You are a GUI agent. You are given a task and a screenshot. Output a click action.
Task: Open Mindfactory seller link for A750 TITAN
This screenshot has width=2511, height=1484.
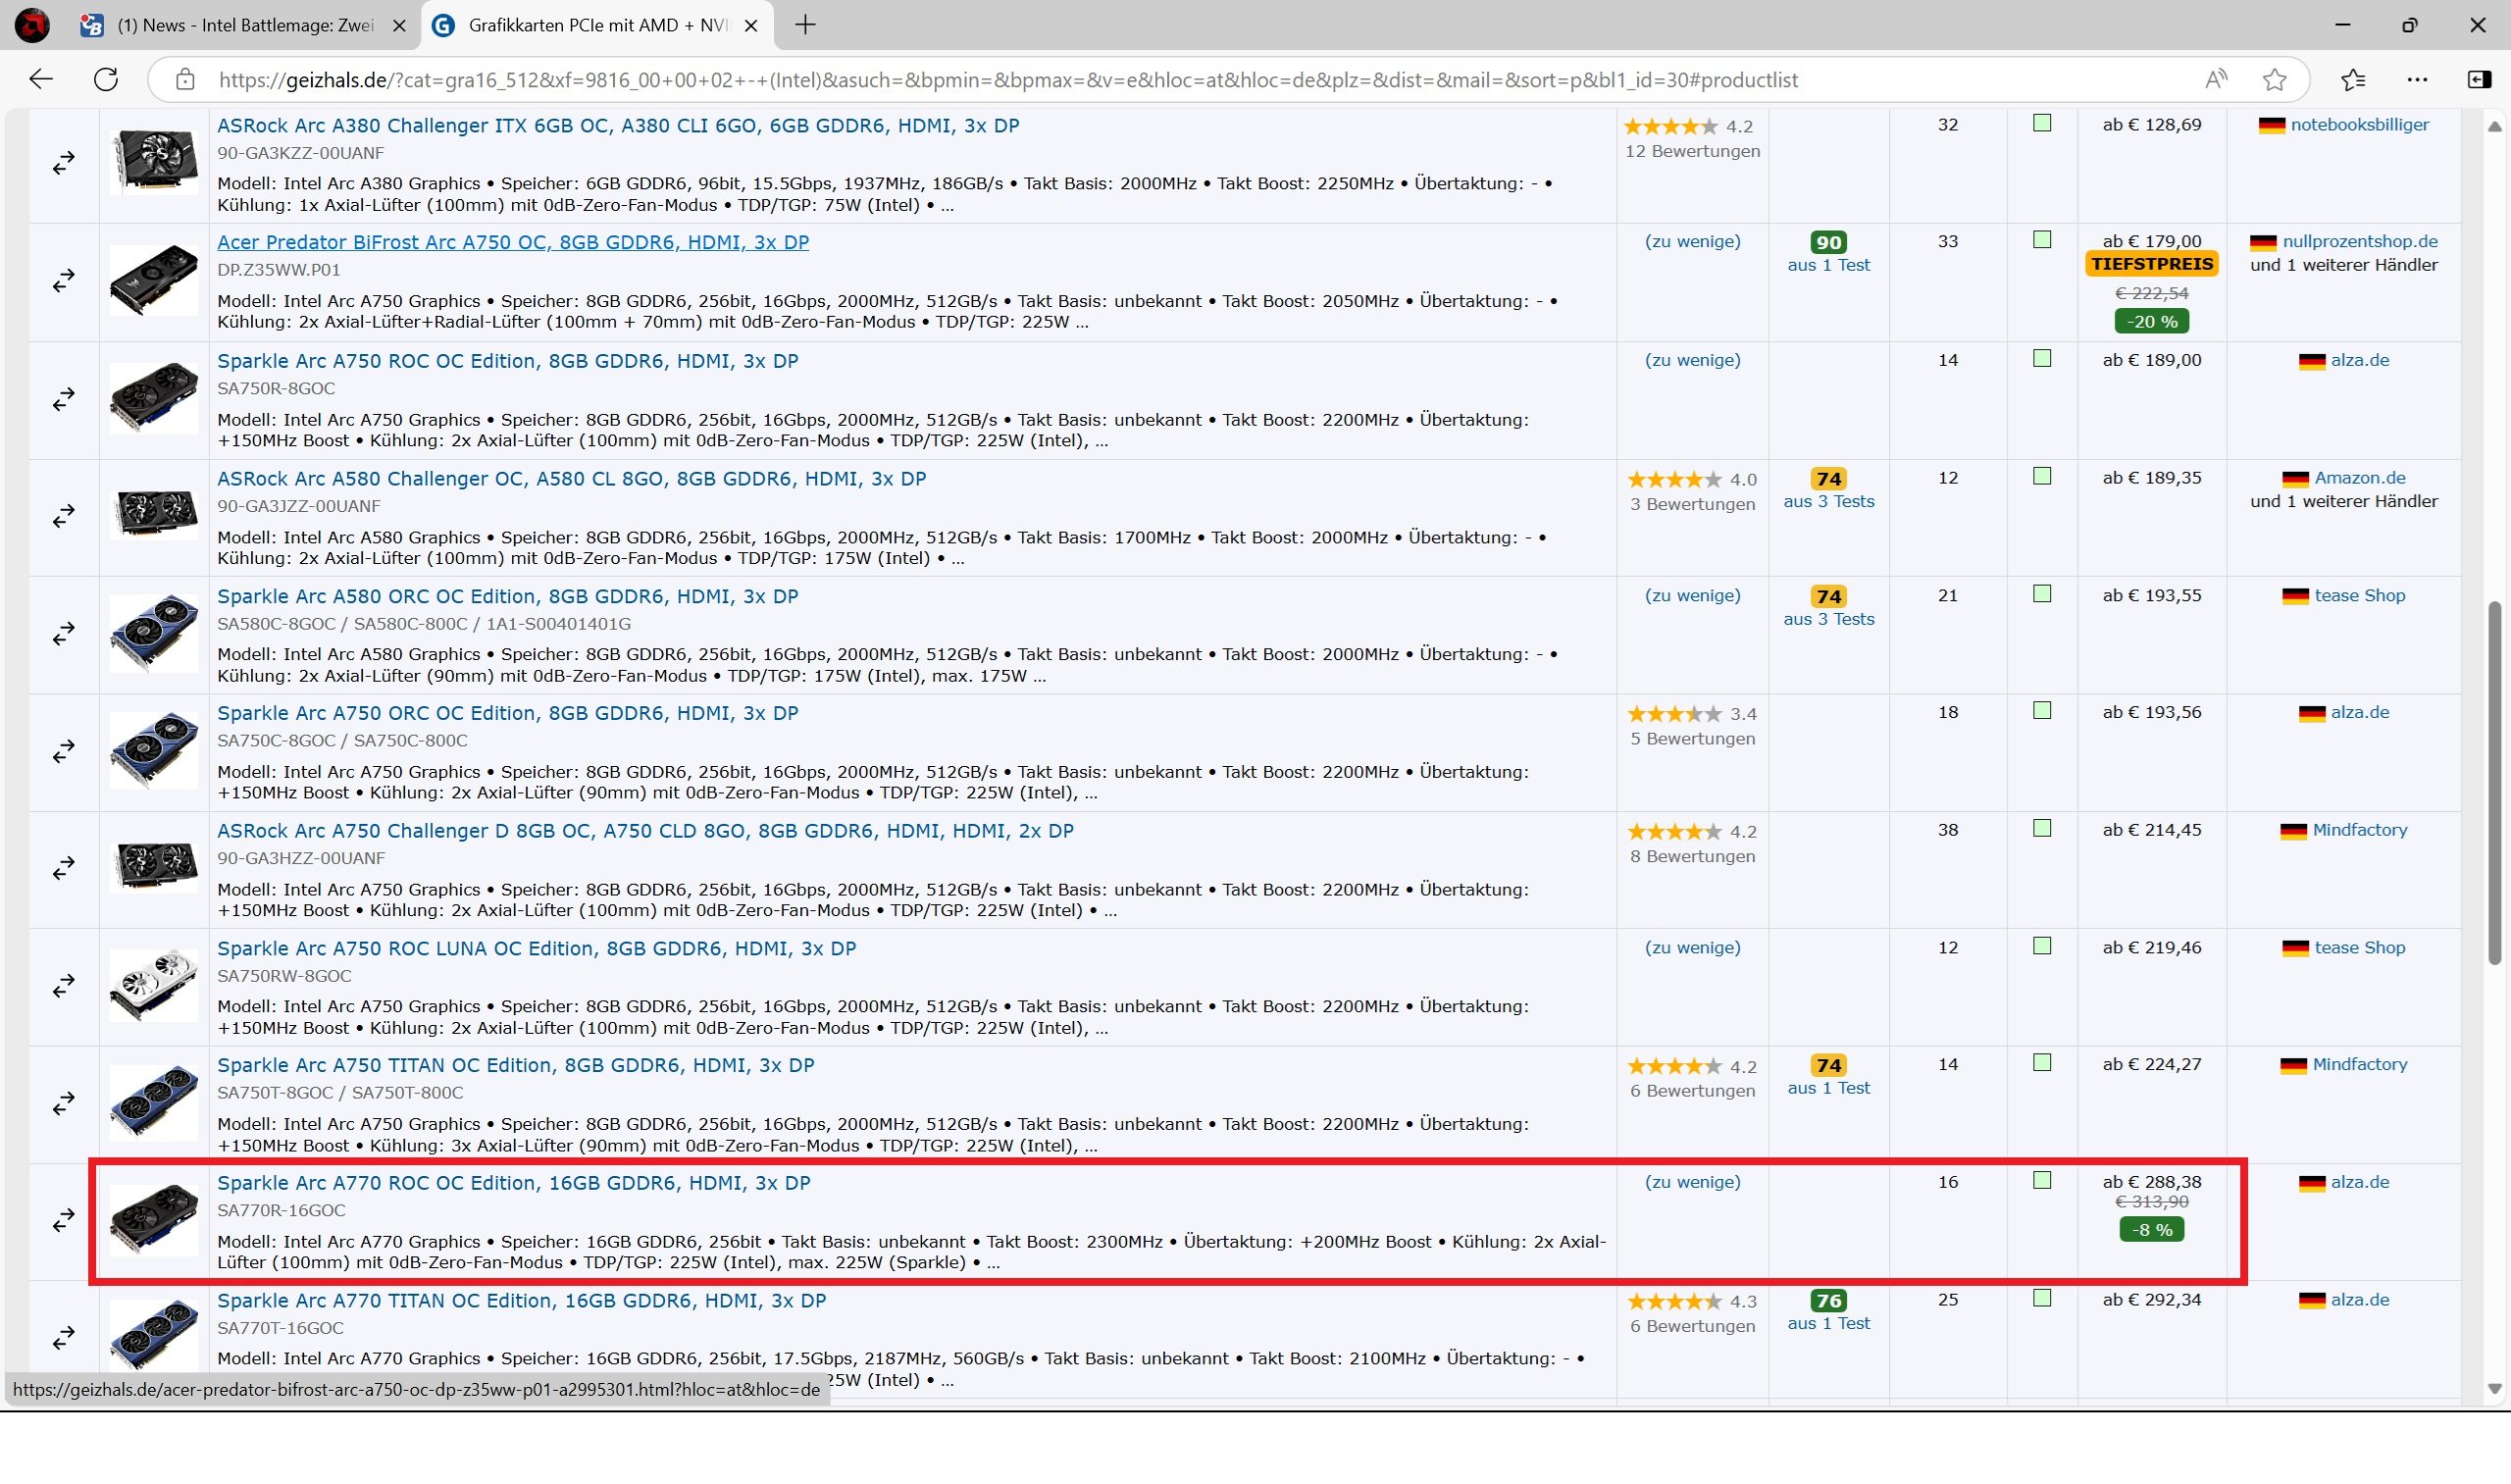pyautogui.click(x=2359, y=1065)
